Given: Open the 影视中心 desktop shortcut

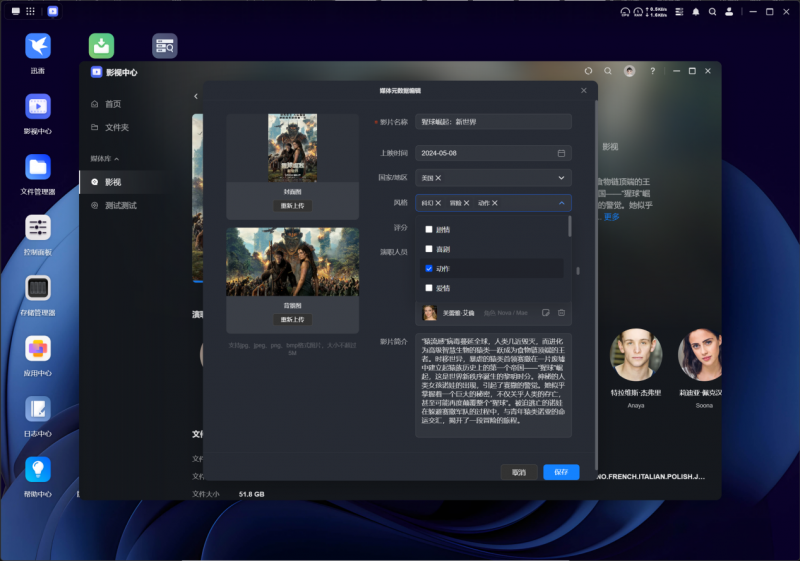Looking at the screenshot, I should click(38, 107).
